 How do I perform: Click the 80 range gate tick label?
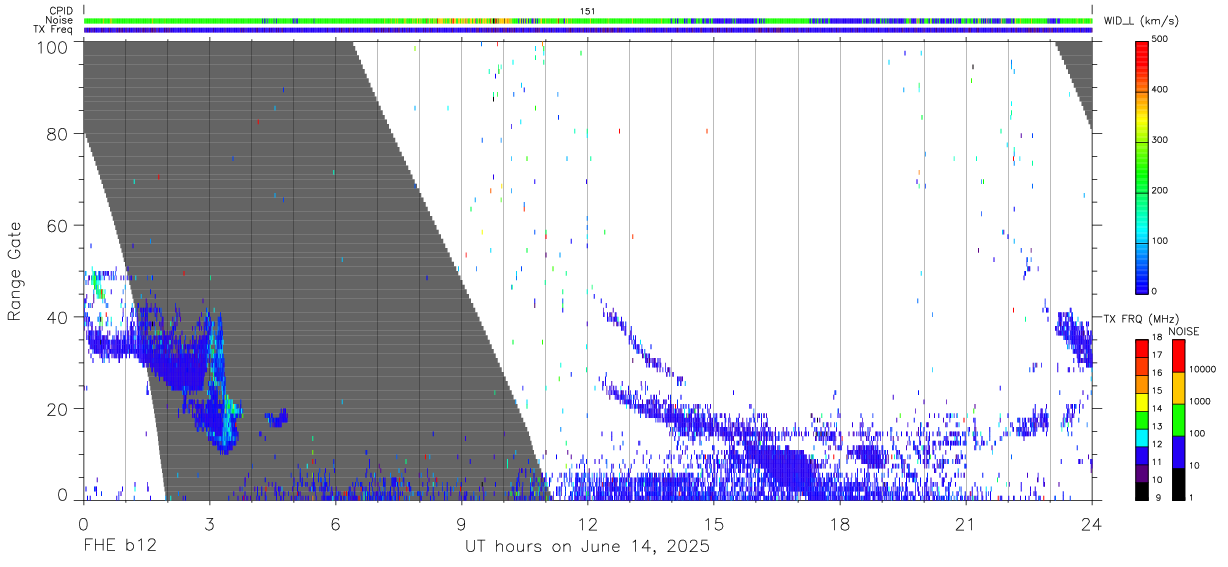pyautogui.click(x=58, y=133)
